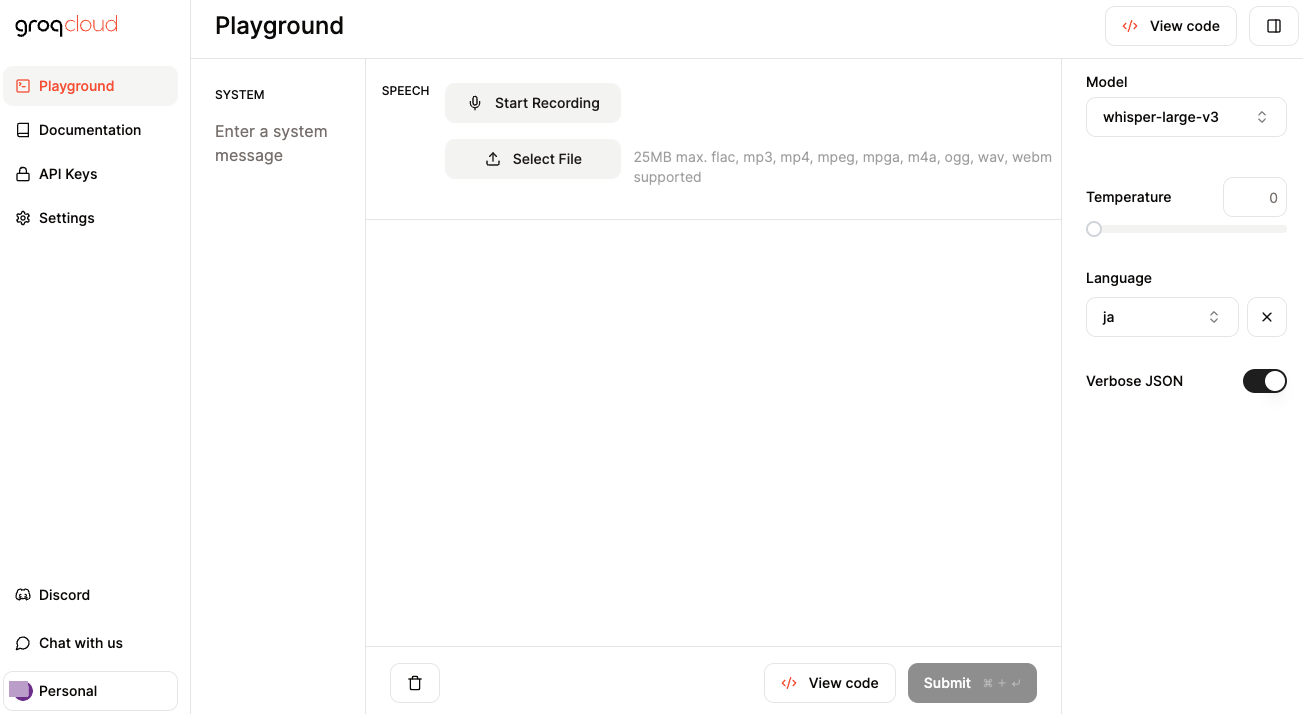Open the ja language dropdown
Image resolution: width=1303 pixels, height=714 pixels.
coord(1161,317)
